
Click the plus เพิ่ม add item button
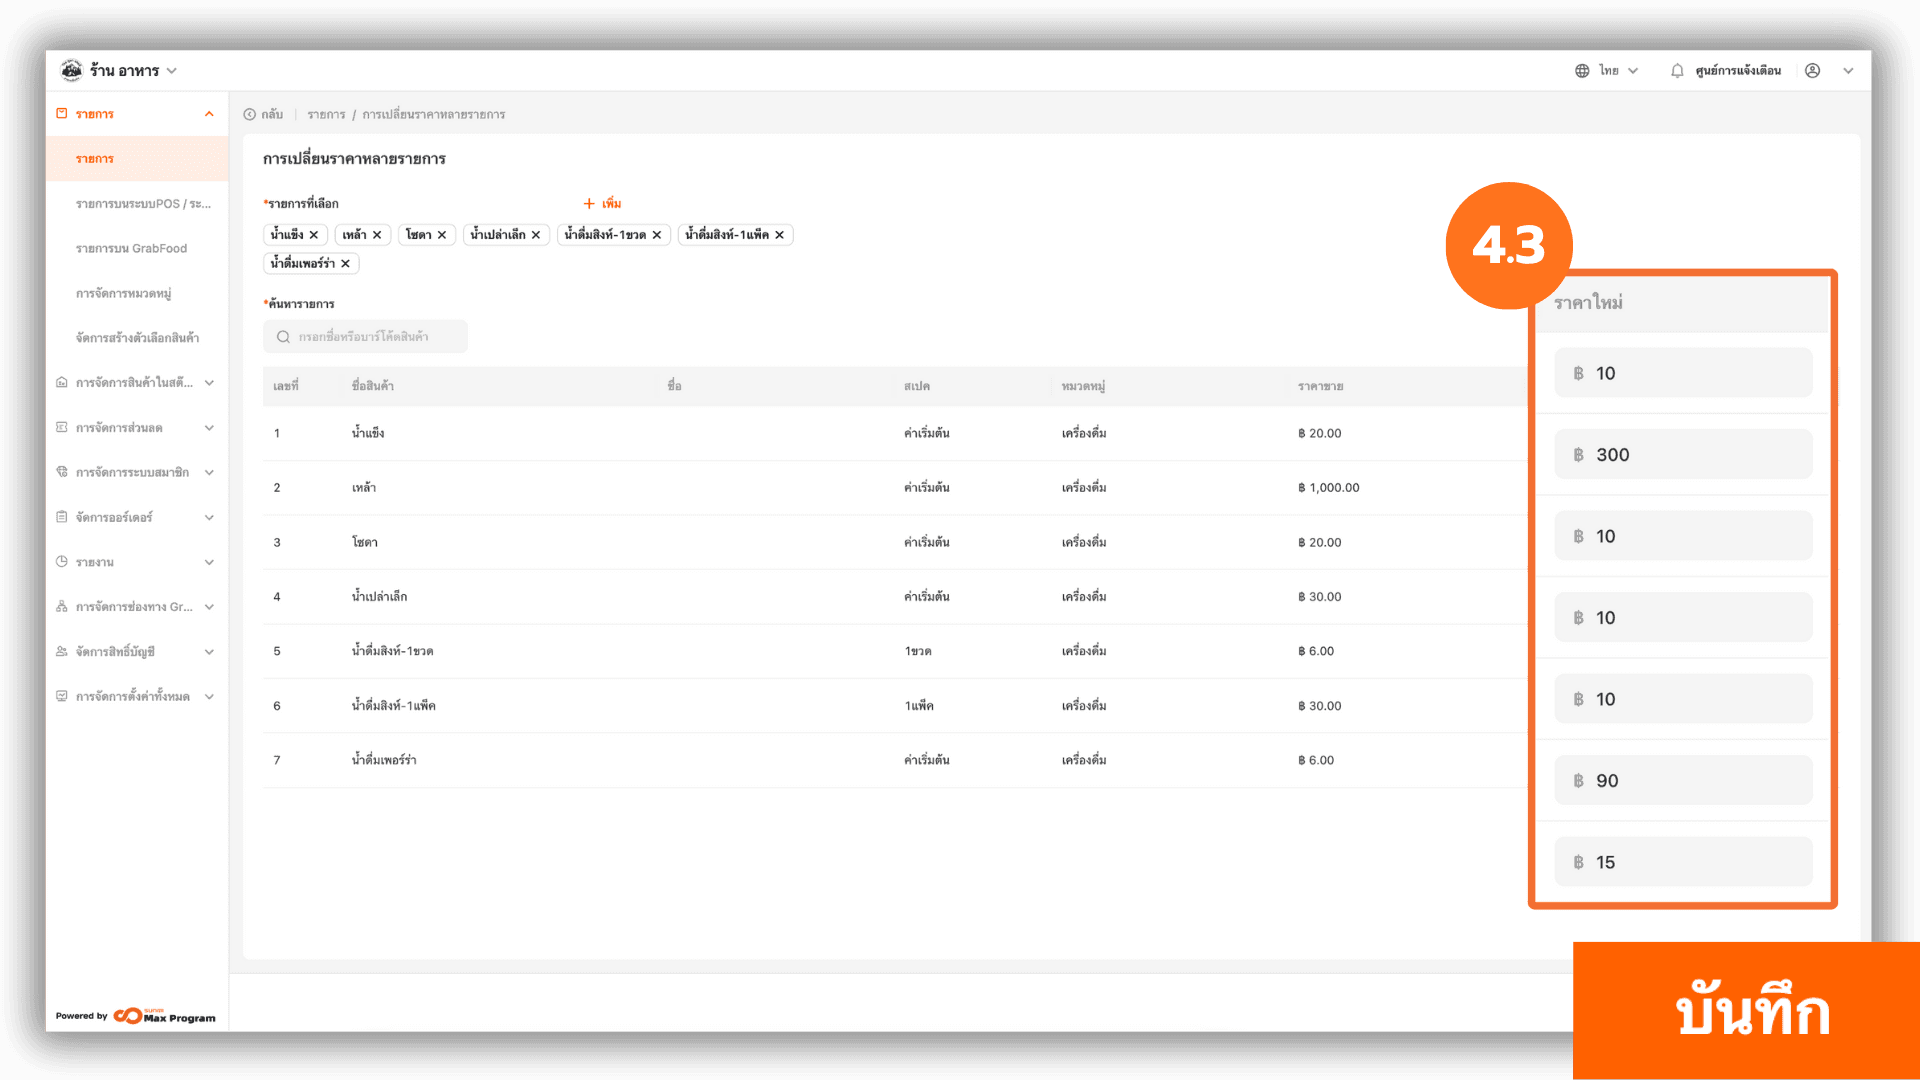tap(602, 204)
